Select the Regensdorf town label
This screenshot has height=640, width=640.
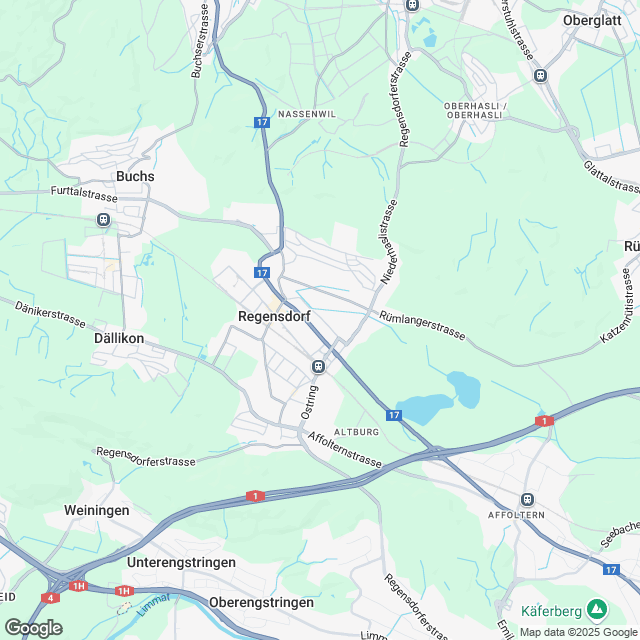(x=274, y=316)
